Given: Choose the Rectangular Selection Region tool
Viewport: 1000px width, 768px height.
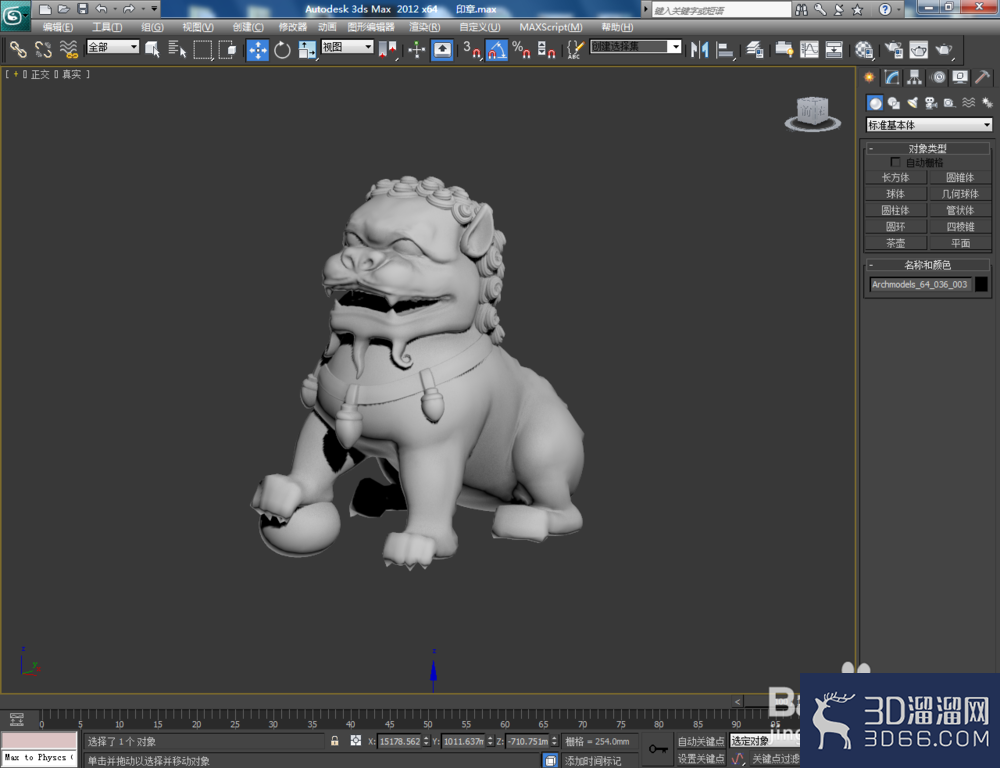Looking at the screenshot, I should [203, 49].
